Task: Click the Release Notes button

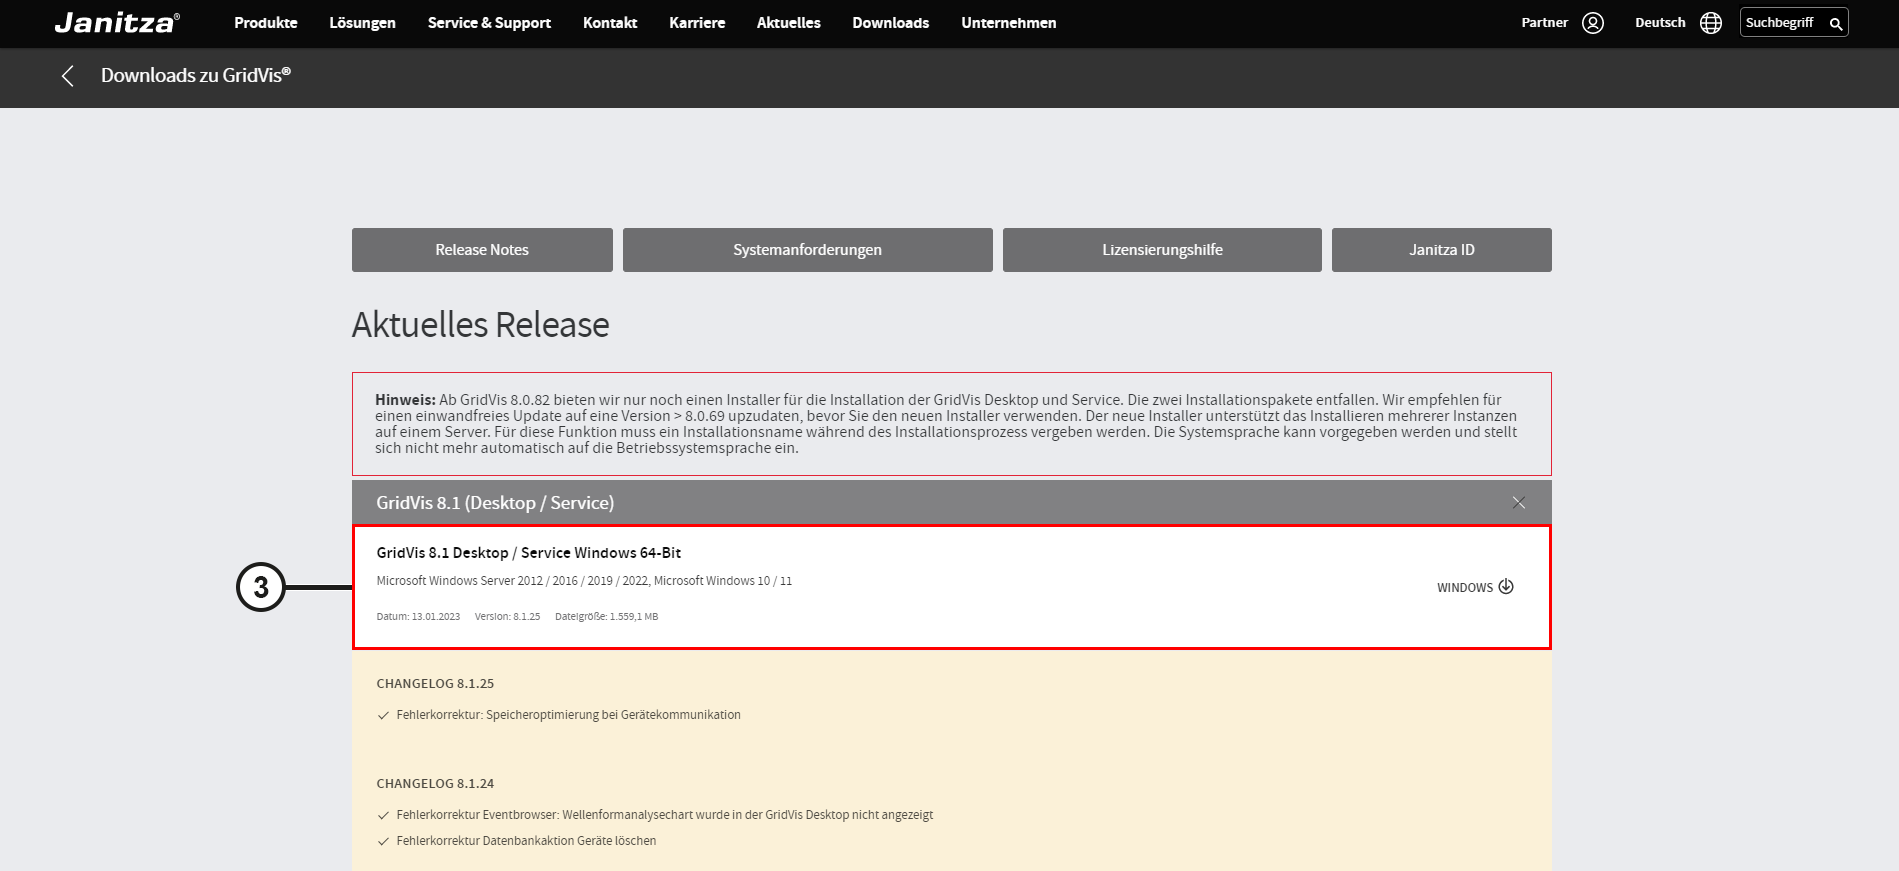Action: point(482,250)
